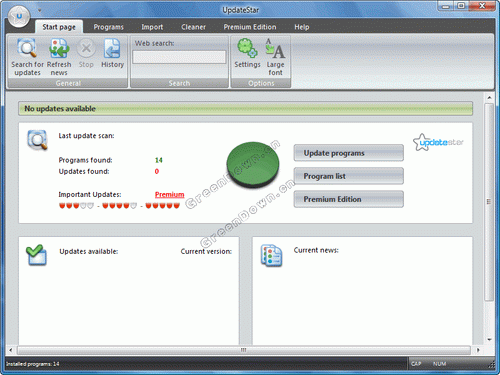Click the green status indicator button
The height and width of the screenshot is (375, 500).
(253, 165)
